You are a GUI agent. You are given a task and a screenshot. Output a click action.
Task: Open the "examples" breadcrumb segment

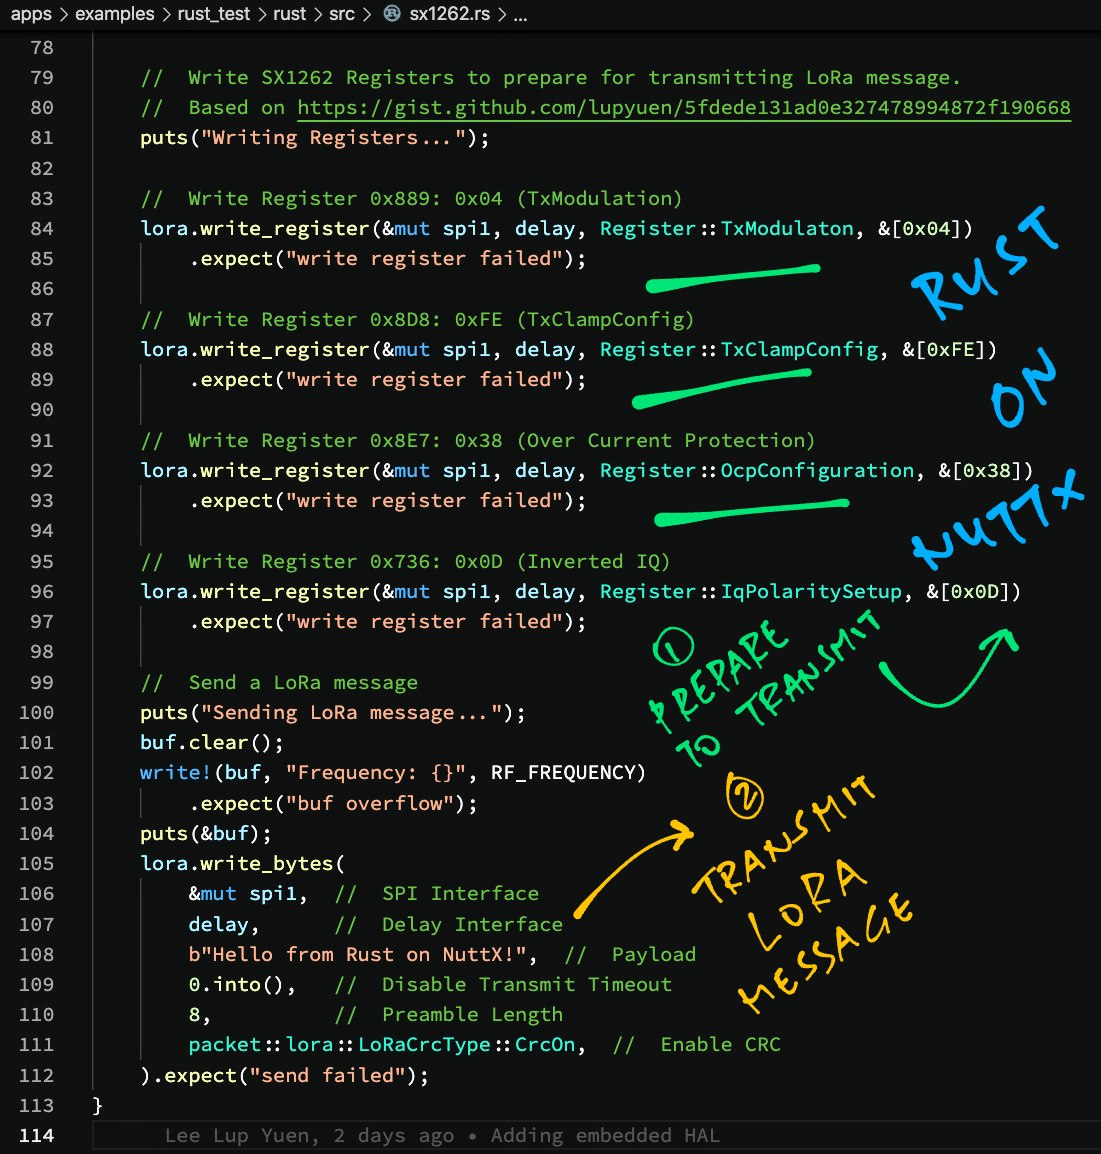coord(114,14)
